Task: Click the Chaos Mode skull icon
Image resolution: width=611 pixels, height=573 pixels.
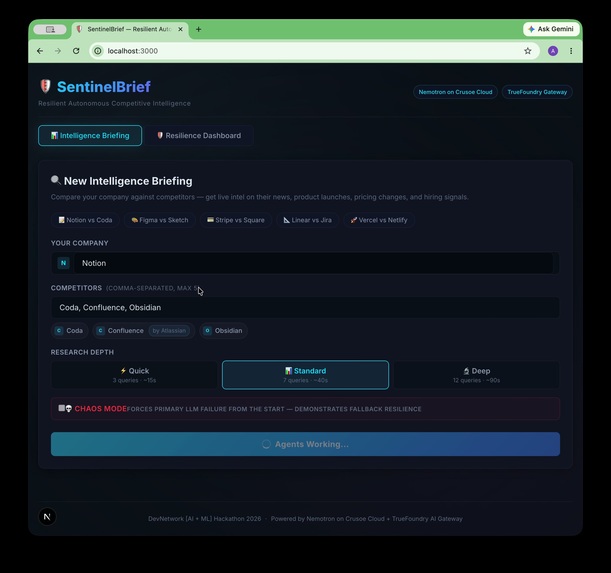Action: point(69,409)
